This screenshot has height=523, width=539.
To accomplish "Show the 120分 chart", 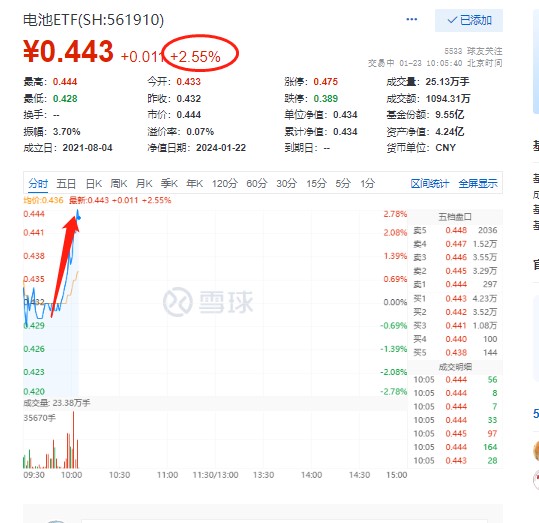I will point(225,184).
